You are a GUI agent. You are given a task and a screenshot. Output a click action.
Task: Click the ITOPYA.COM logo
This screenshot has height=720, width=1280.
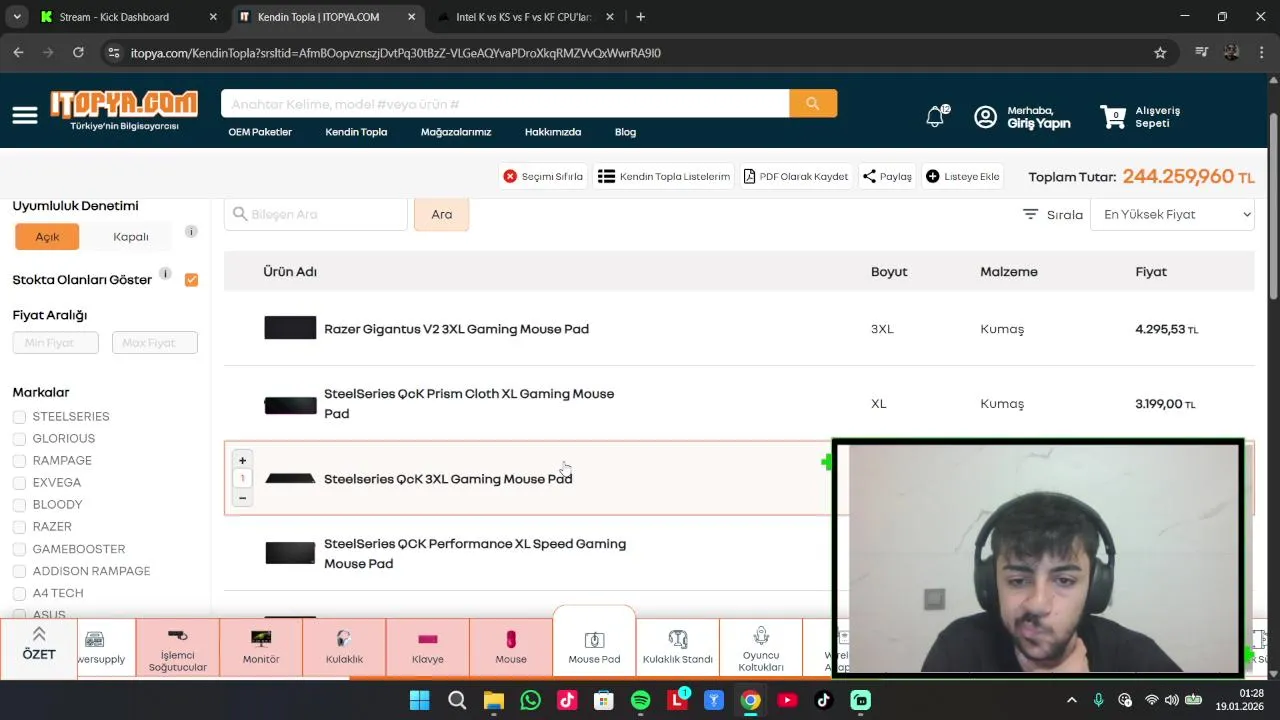tap(124, 111)
